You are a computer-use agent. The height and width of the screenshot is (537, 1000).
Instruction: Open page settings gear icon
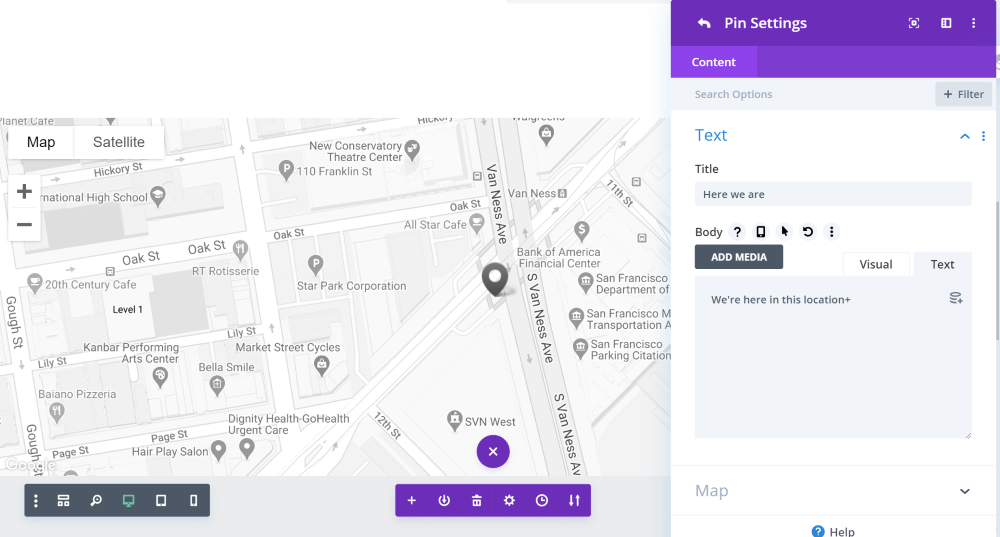pyautogui.click(x=509, y=501)
